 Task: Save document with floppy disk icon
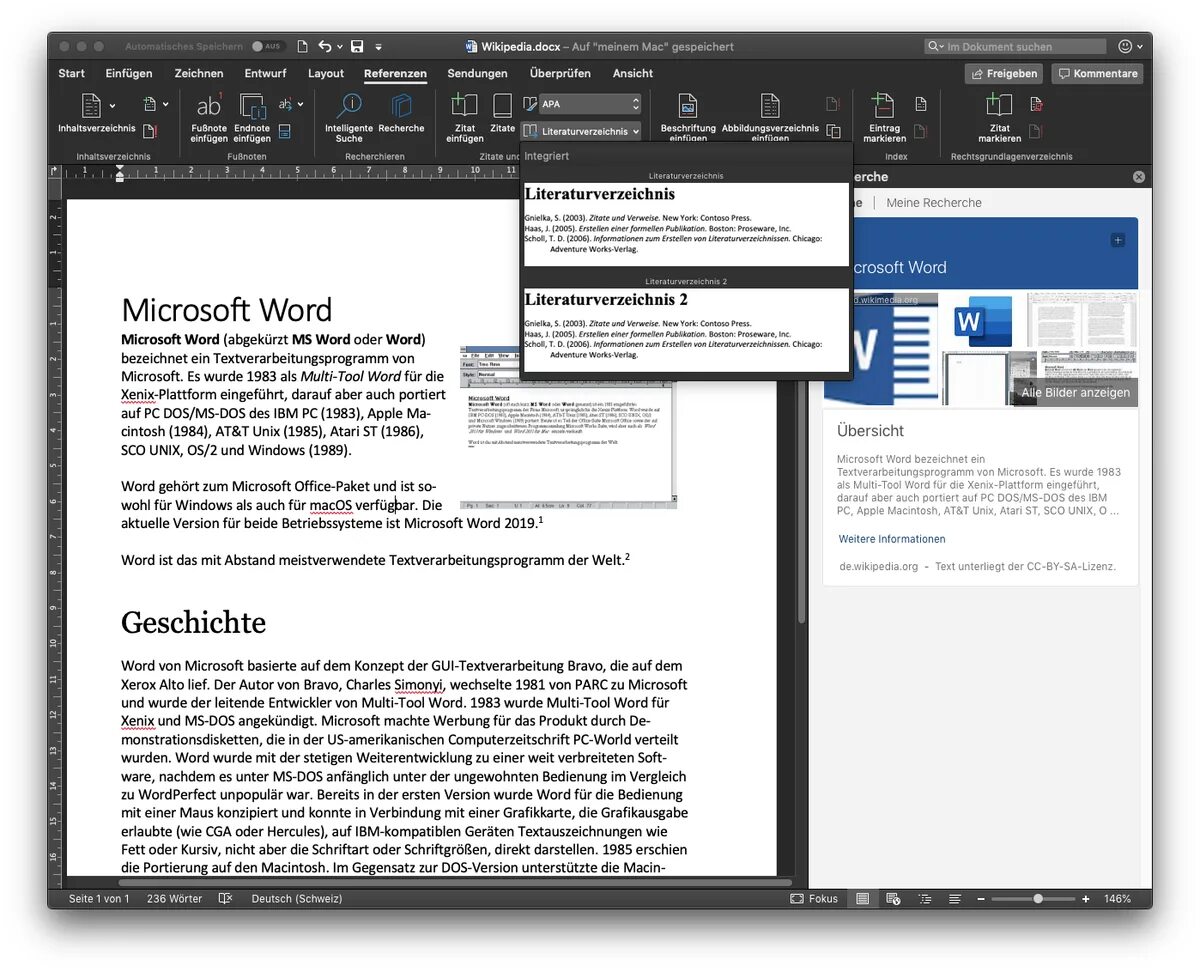pos(357,46)
